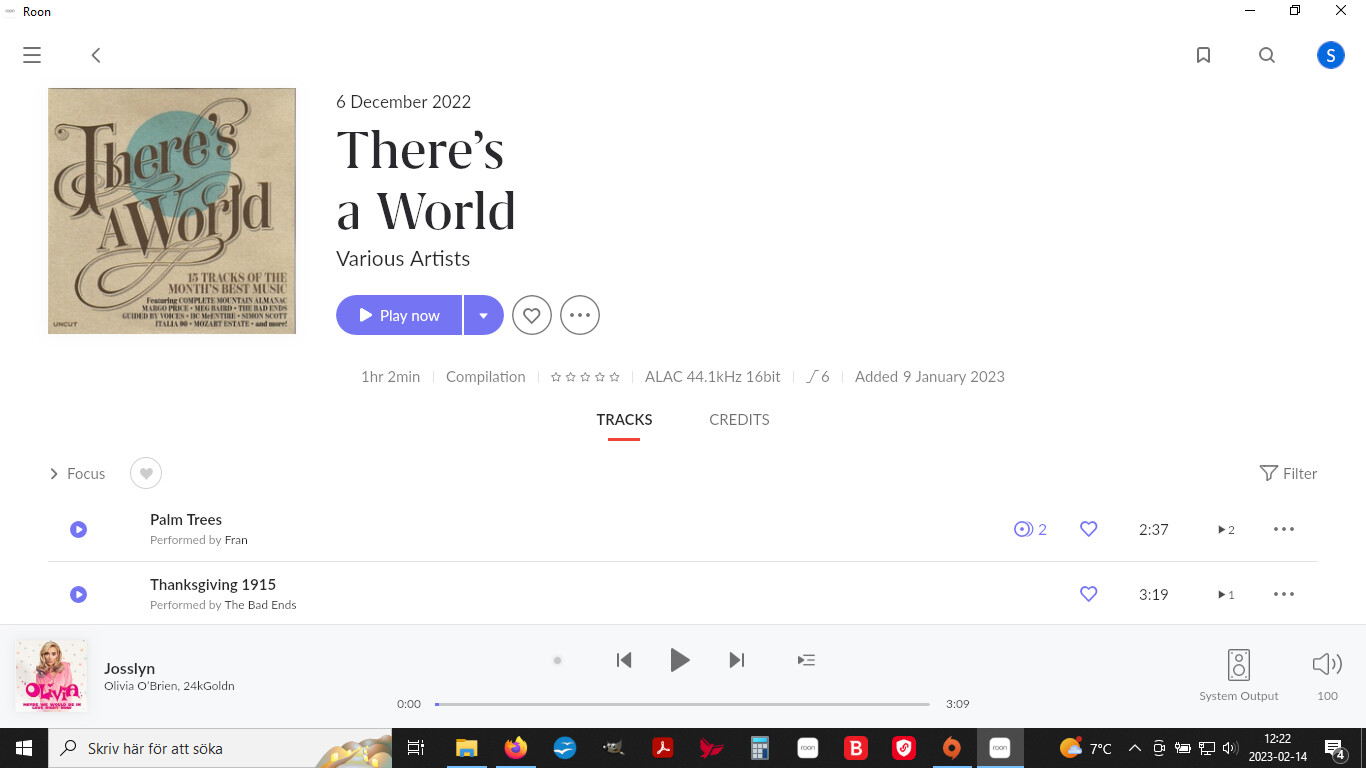Screen dimensions: 1366x768
Task: Open the album's more options menu
Action: click(x=580, y=315)
